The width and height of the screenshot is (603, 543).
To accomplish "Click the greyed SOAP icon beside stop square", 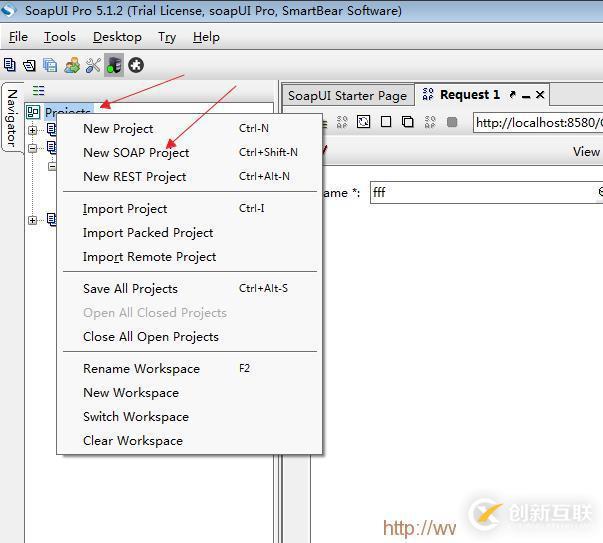I will 430,122.
